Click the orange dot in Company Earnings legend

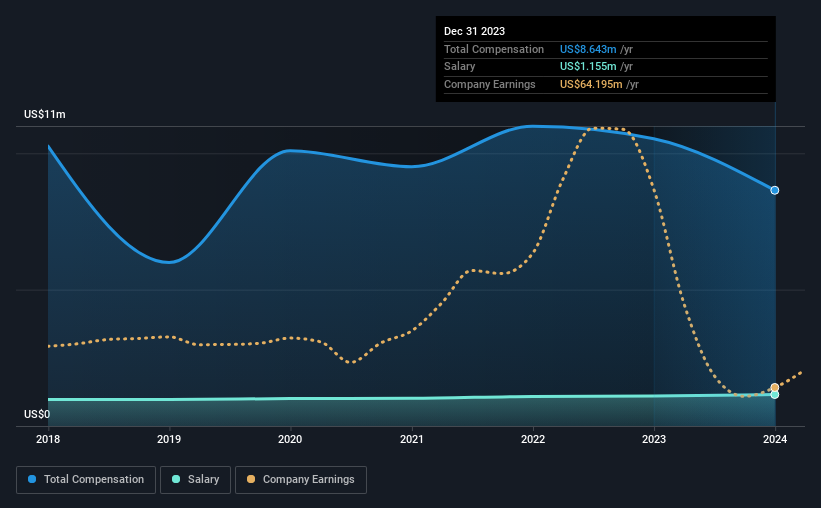tap(251, 479)
